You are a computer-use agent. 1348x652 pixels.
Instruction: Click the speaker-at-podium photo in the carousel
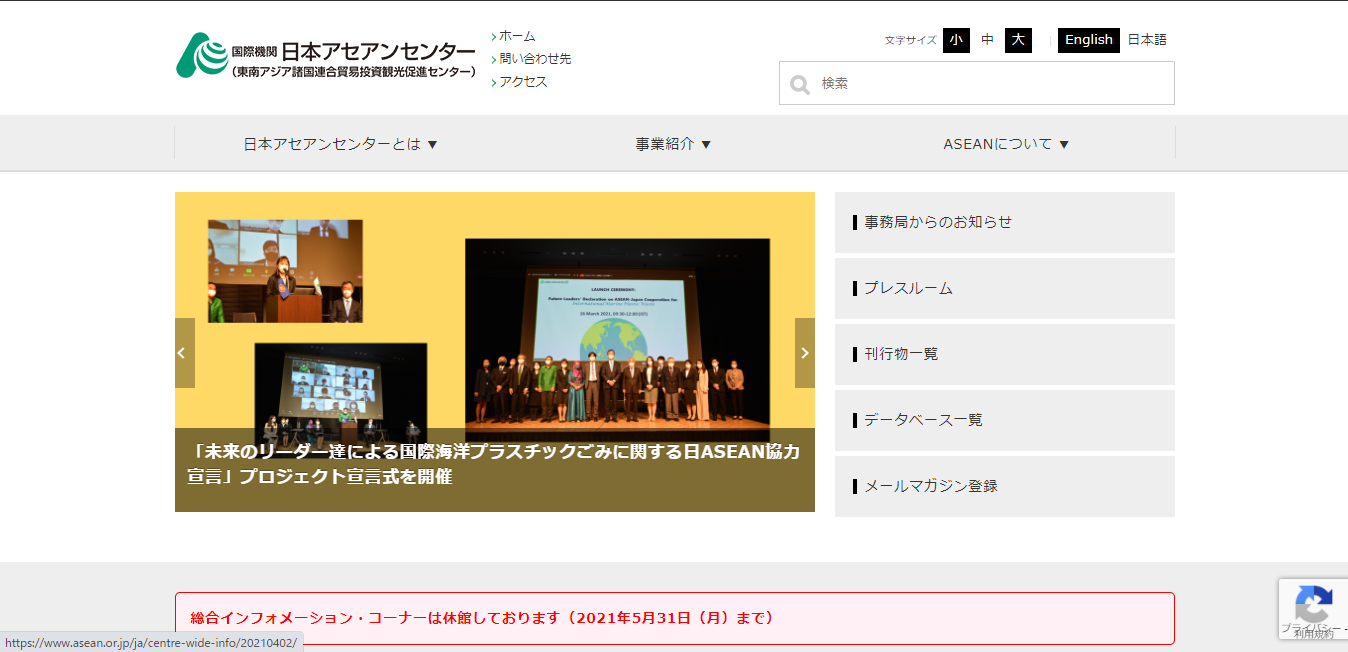[285, 271]
